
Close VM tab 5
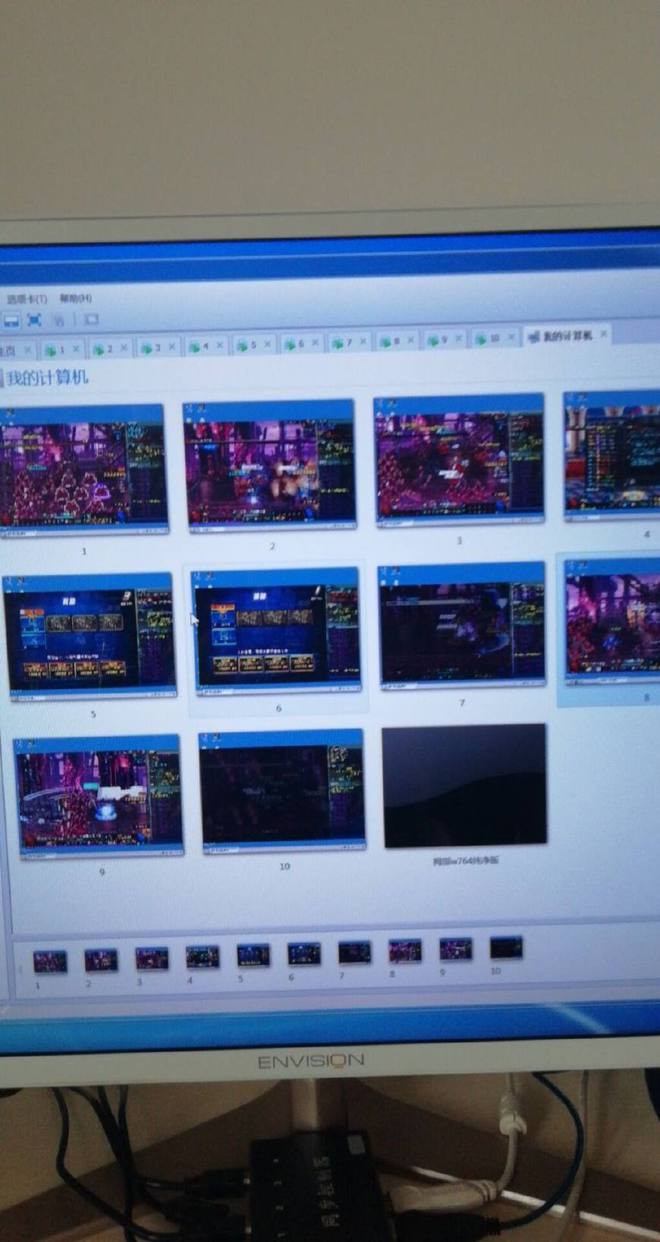(268, 344)
